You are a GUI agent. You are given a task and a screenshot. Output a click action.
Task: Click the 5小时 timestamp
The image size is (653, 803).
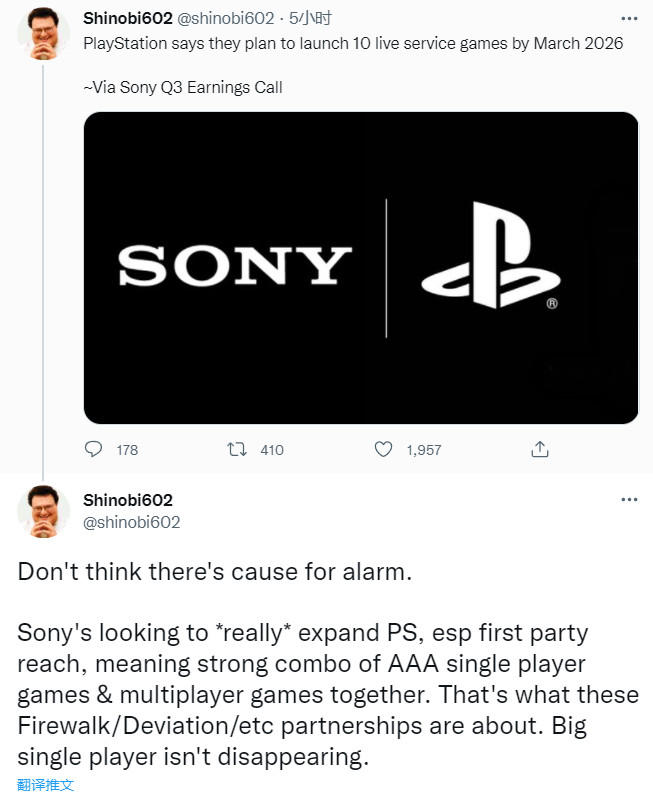coord(310,18)
